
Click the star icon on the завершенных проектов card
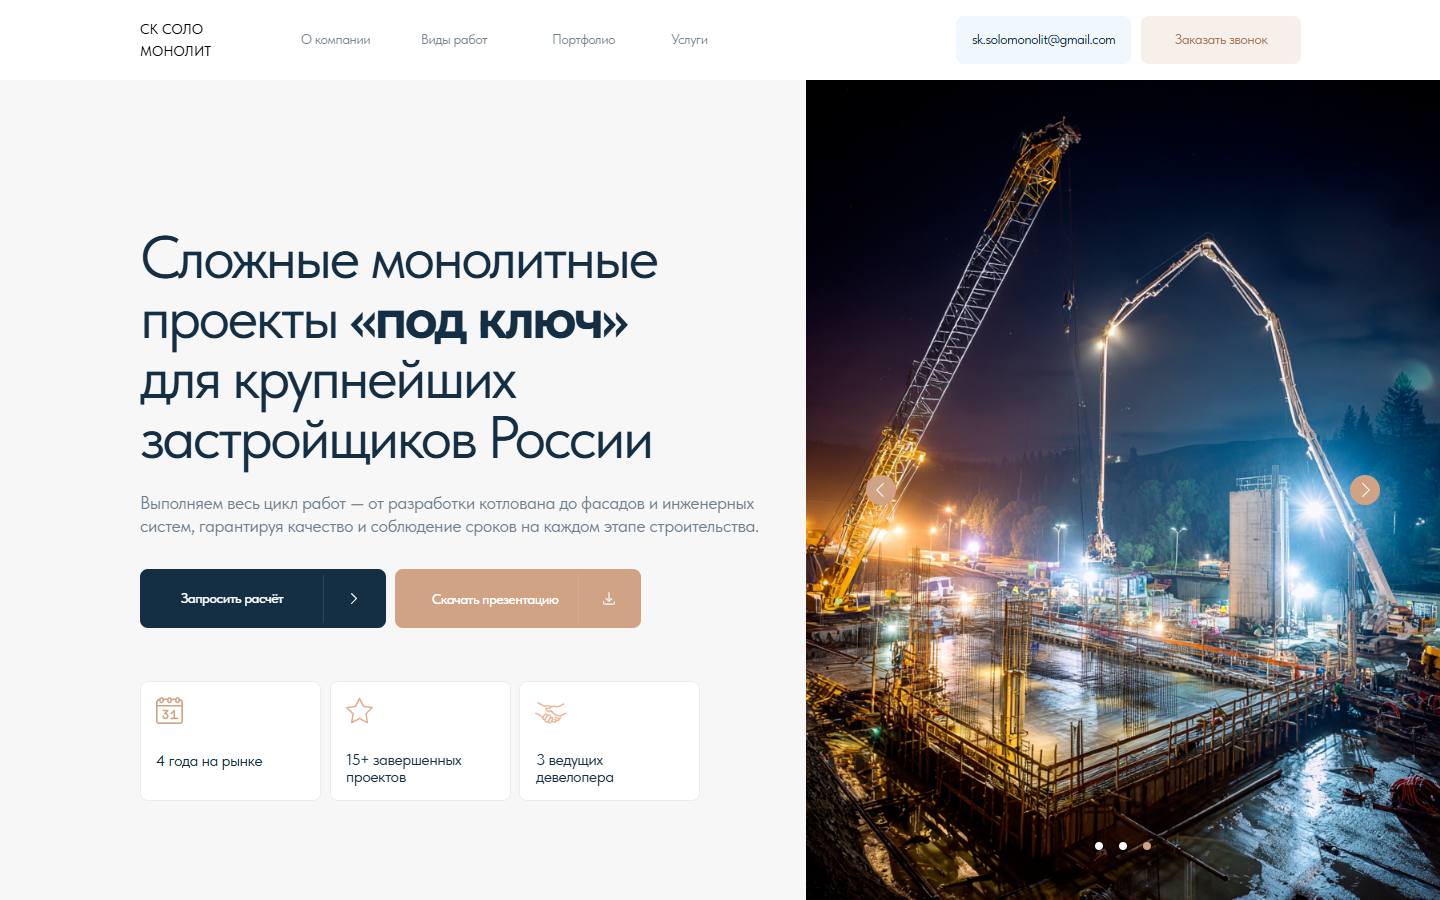pyautogui.click(x=359, y=710)
